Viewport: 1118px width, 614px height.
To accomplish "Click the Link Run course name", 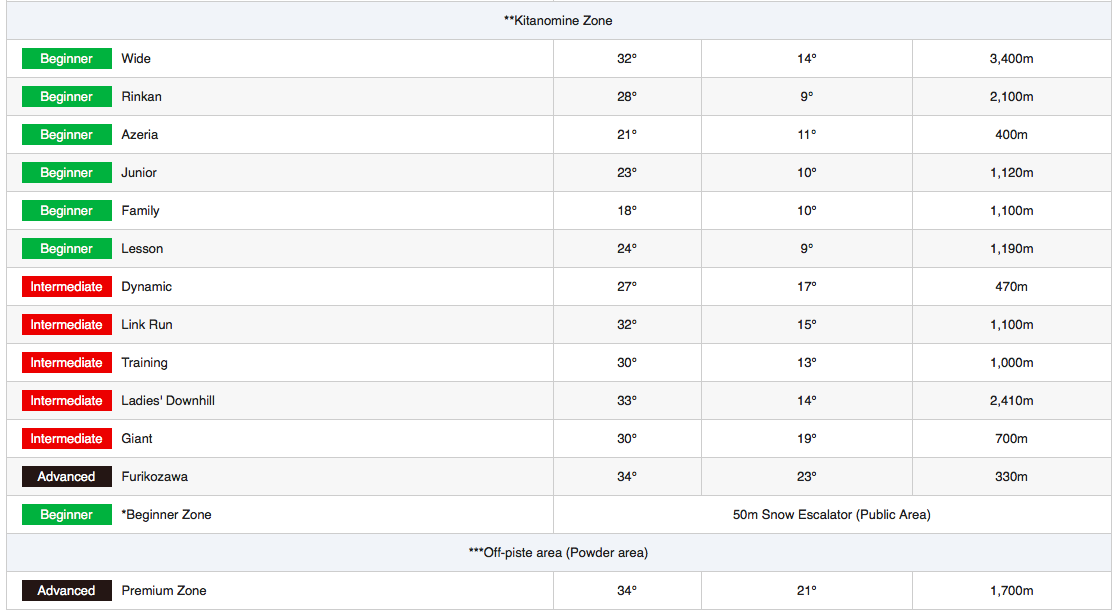I will [x=147, y=325].
